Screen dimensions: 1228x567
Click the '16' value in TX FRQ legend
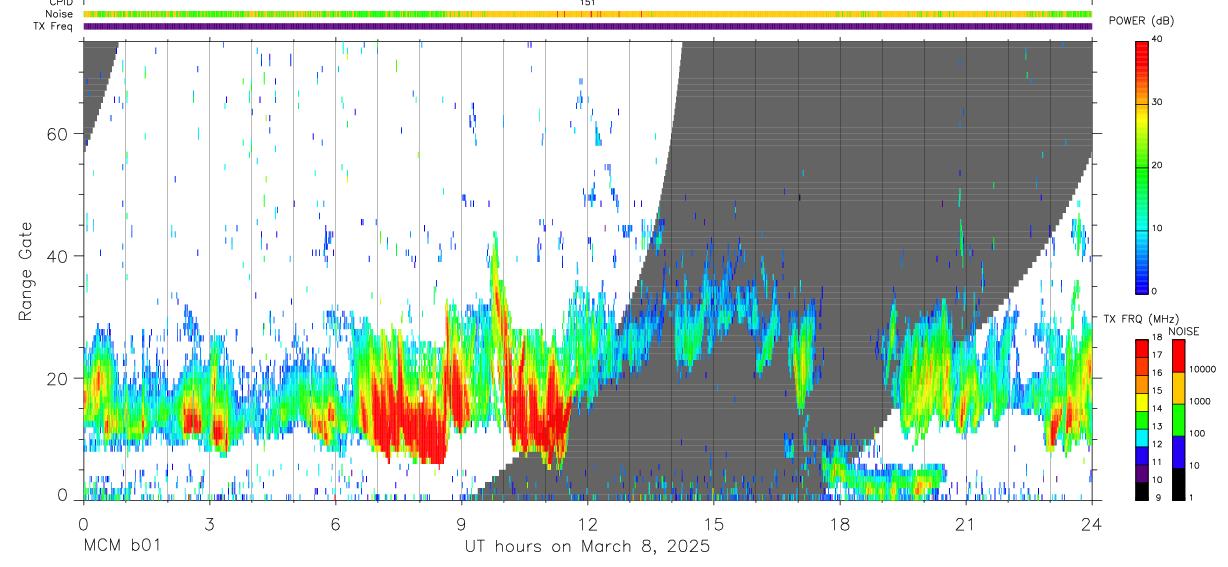1158,373
